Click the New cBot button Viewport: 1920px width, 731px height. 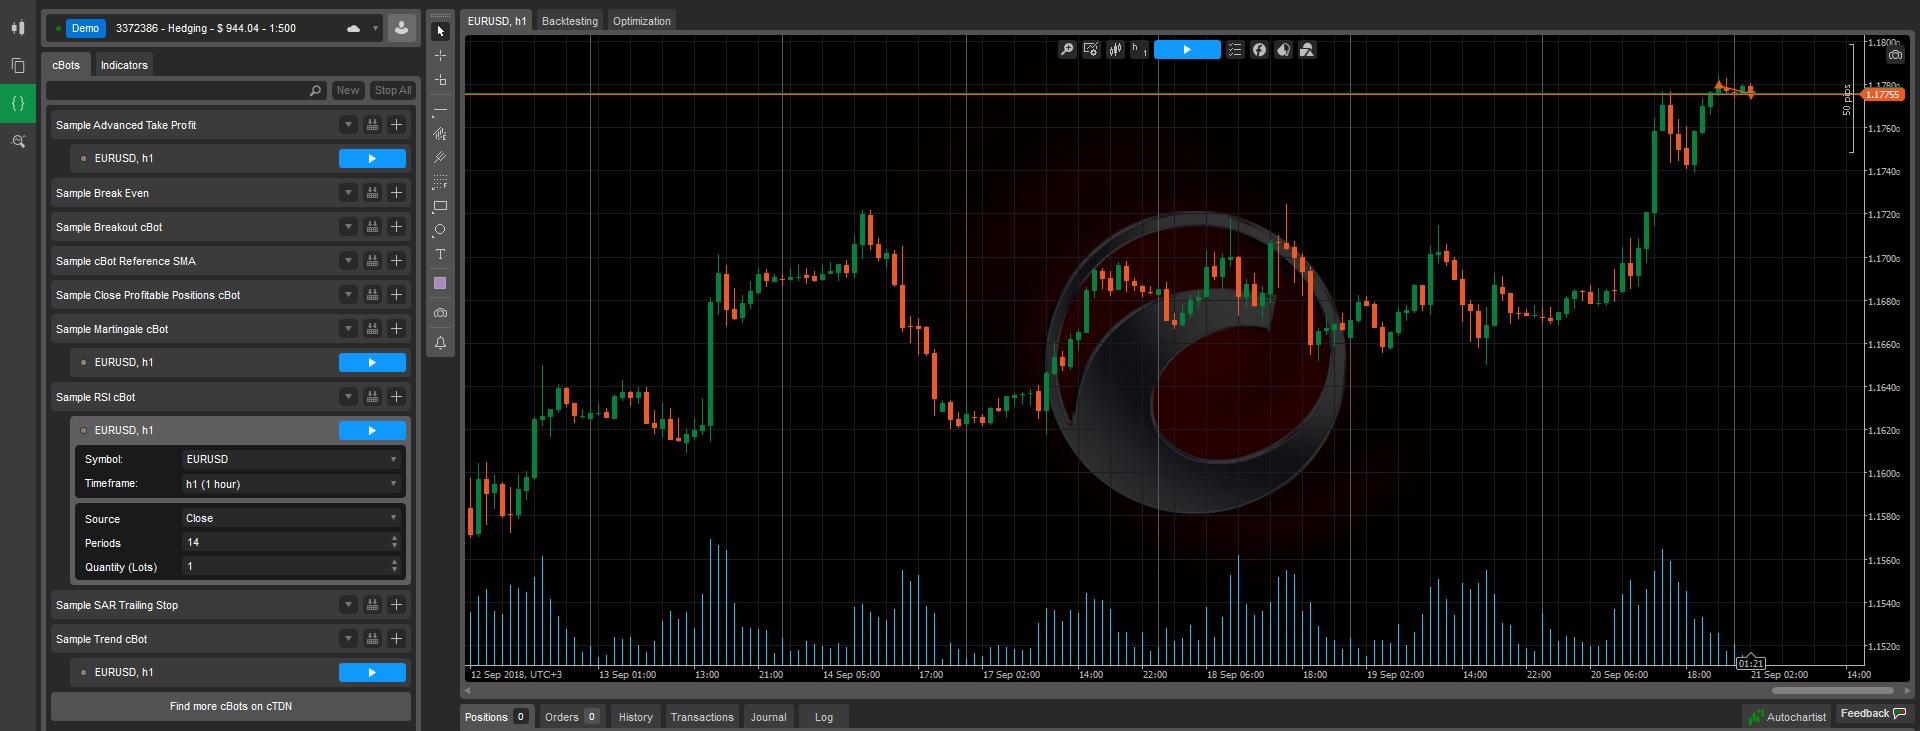pos(348,90)
